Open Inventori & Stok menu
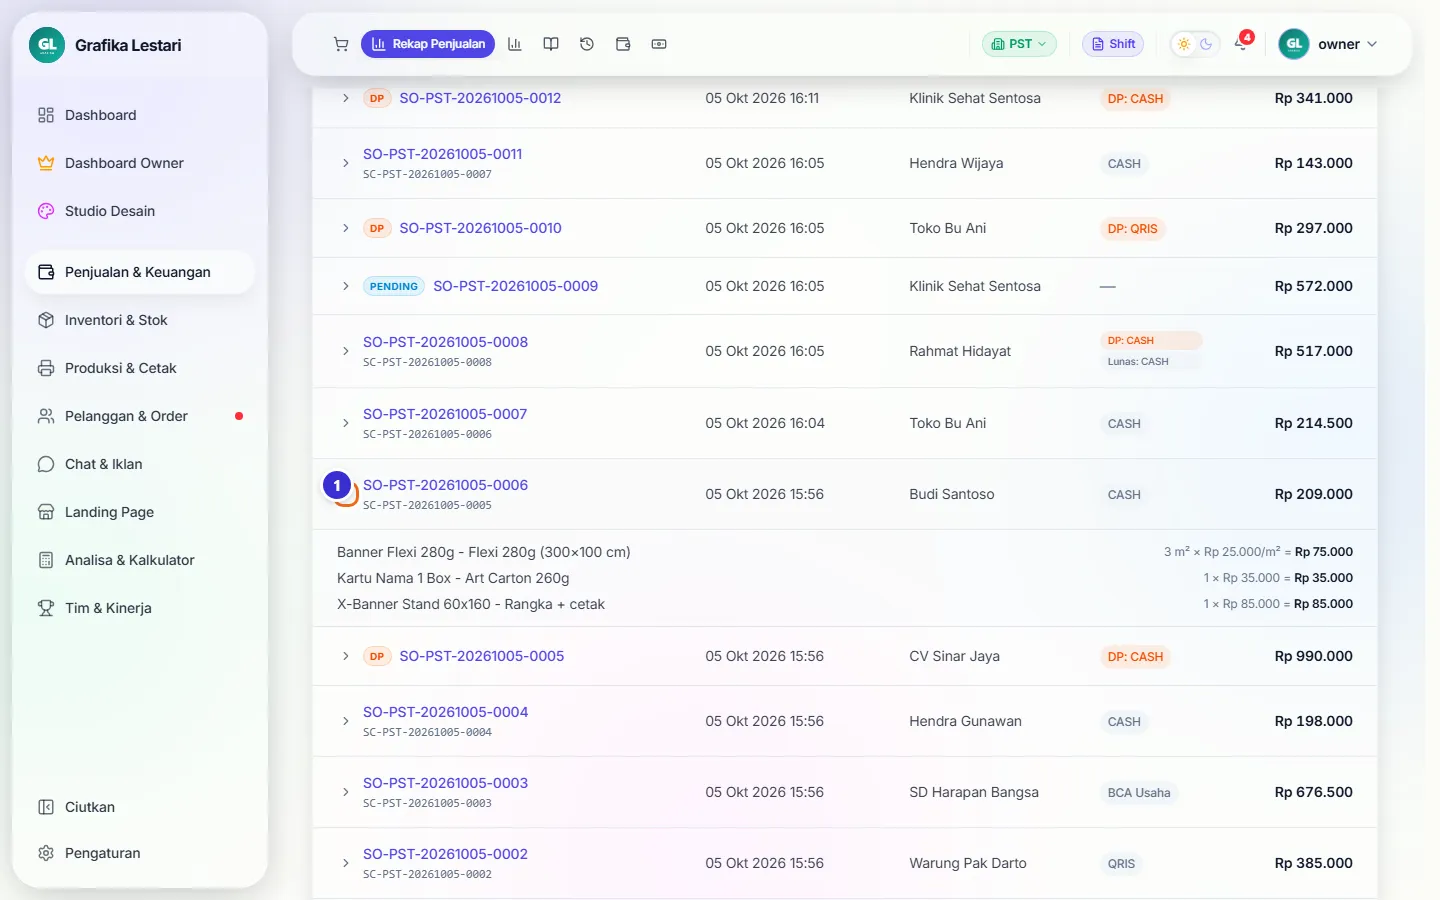Image resolution: width=1440 pixels, height=900 pixels. 140,320
